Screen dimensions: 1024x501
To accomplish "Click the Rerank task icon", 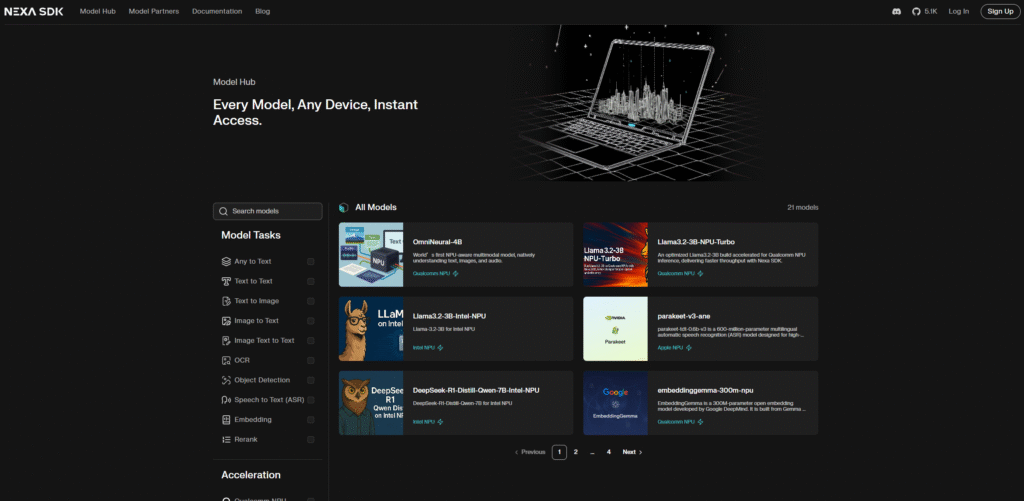I will [226, 440].
